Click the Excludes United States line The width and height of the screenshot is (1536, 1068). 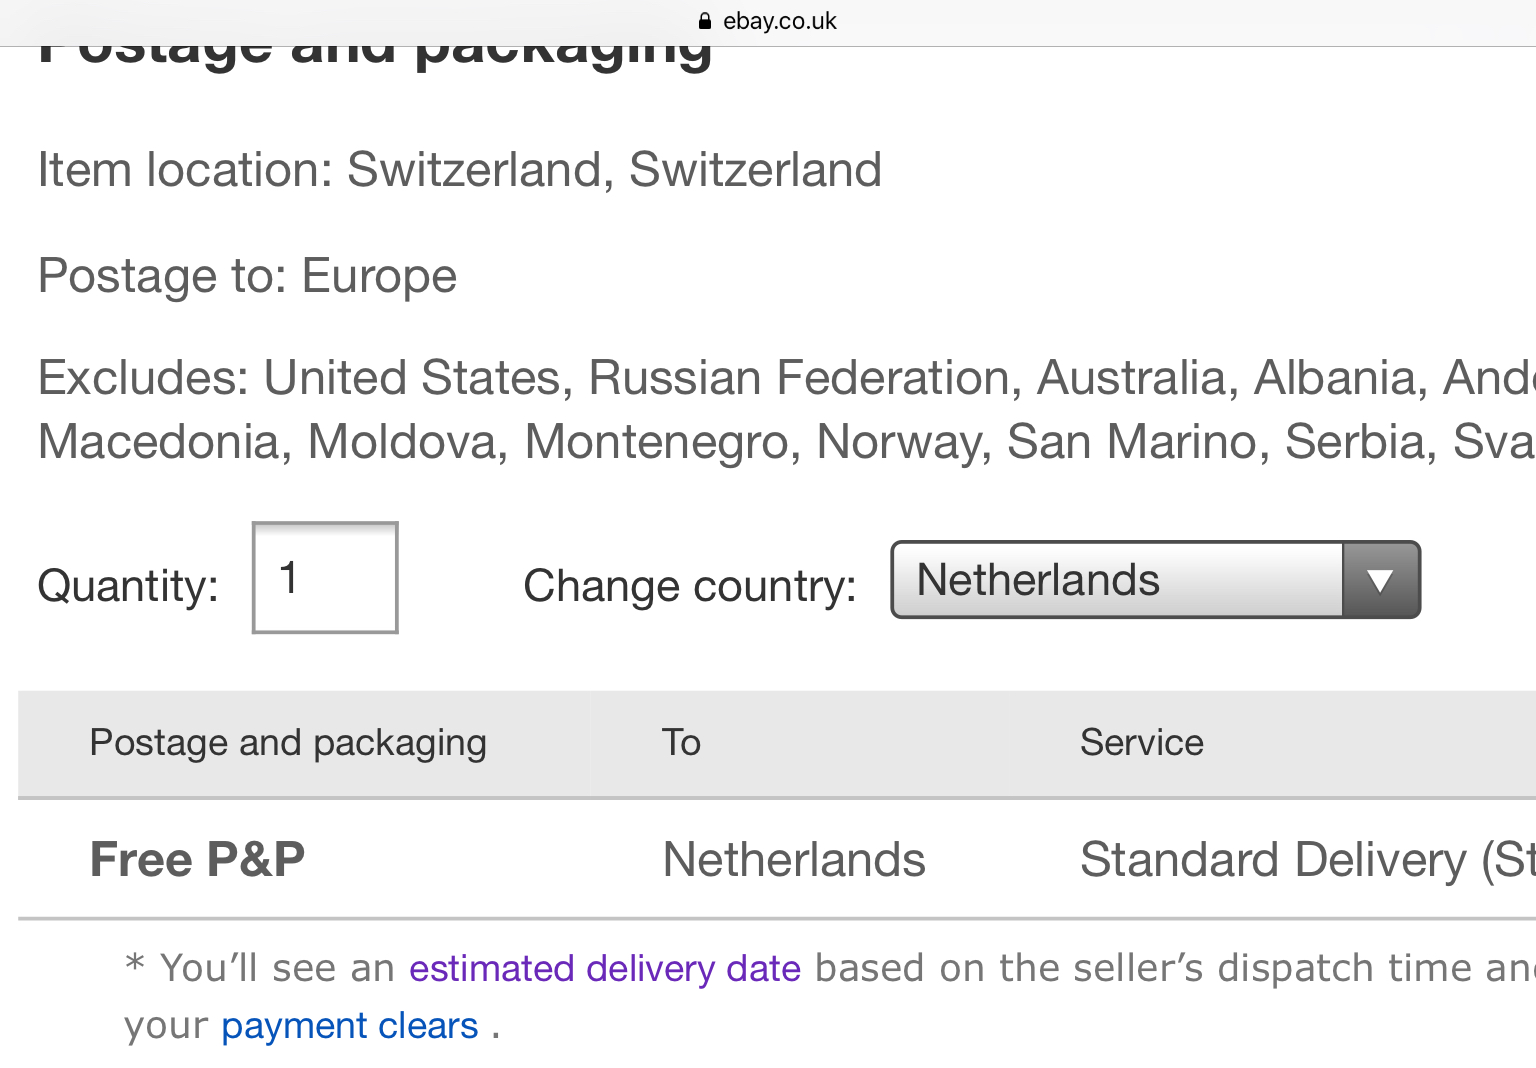(787, 378)
